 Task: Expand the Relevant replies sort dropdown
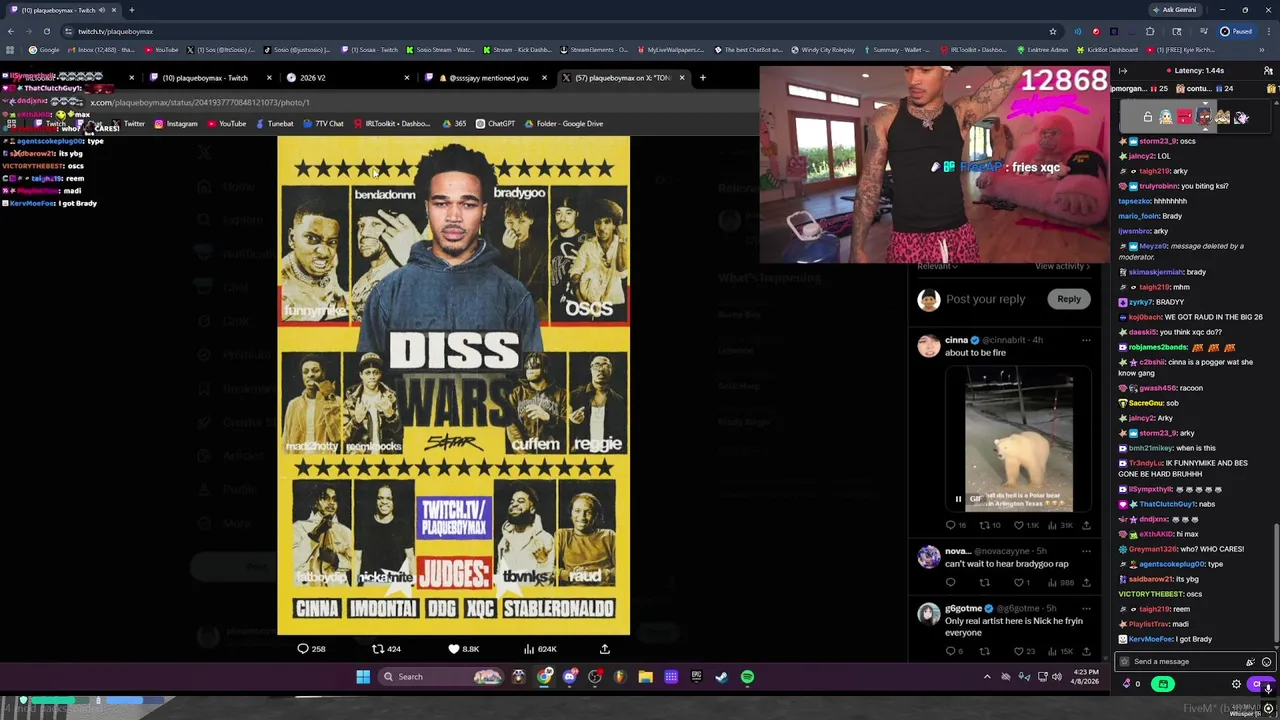938,266
